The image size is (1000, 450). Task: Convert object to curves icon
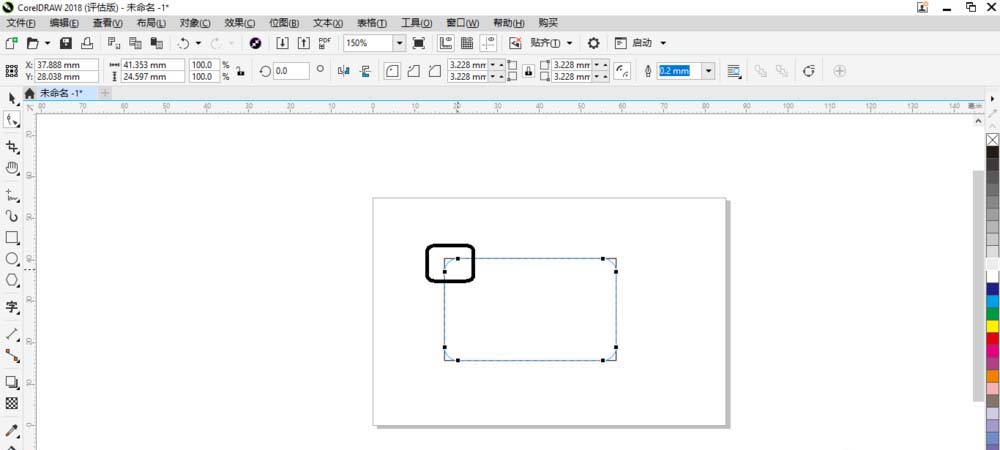pyautogui.click(x=809, y=71)
